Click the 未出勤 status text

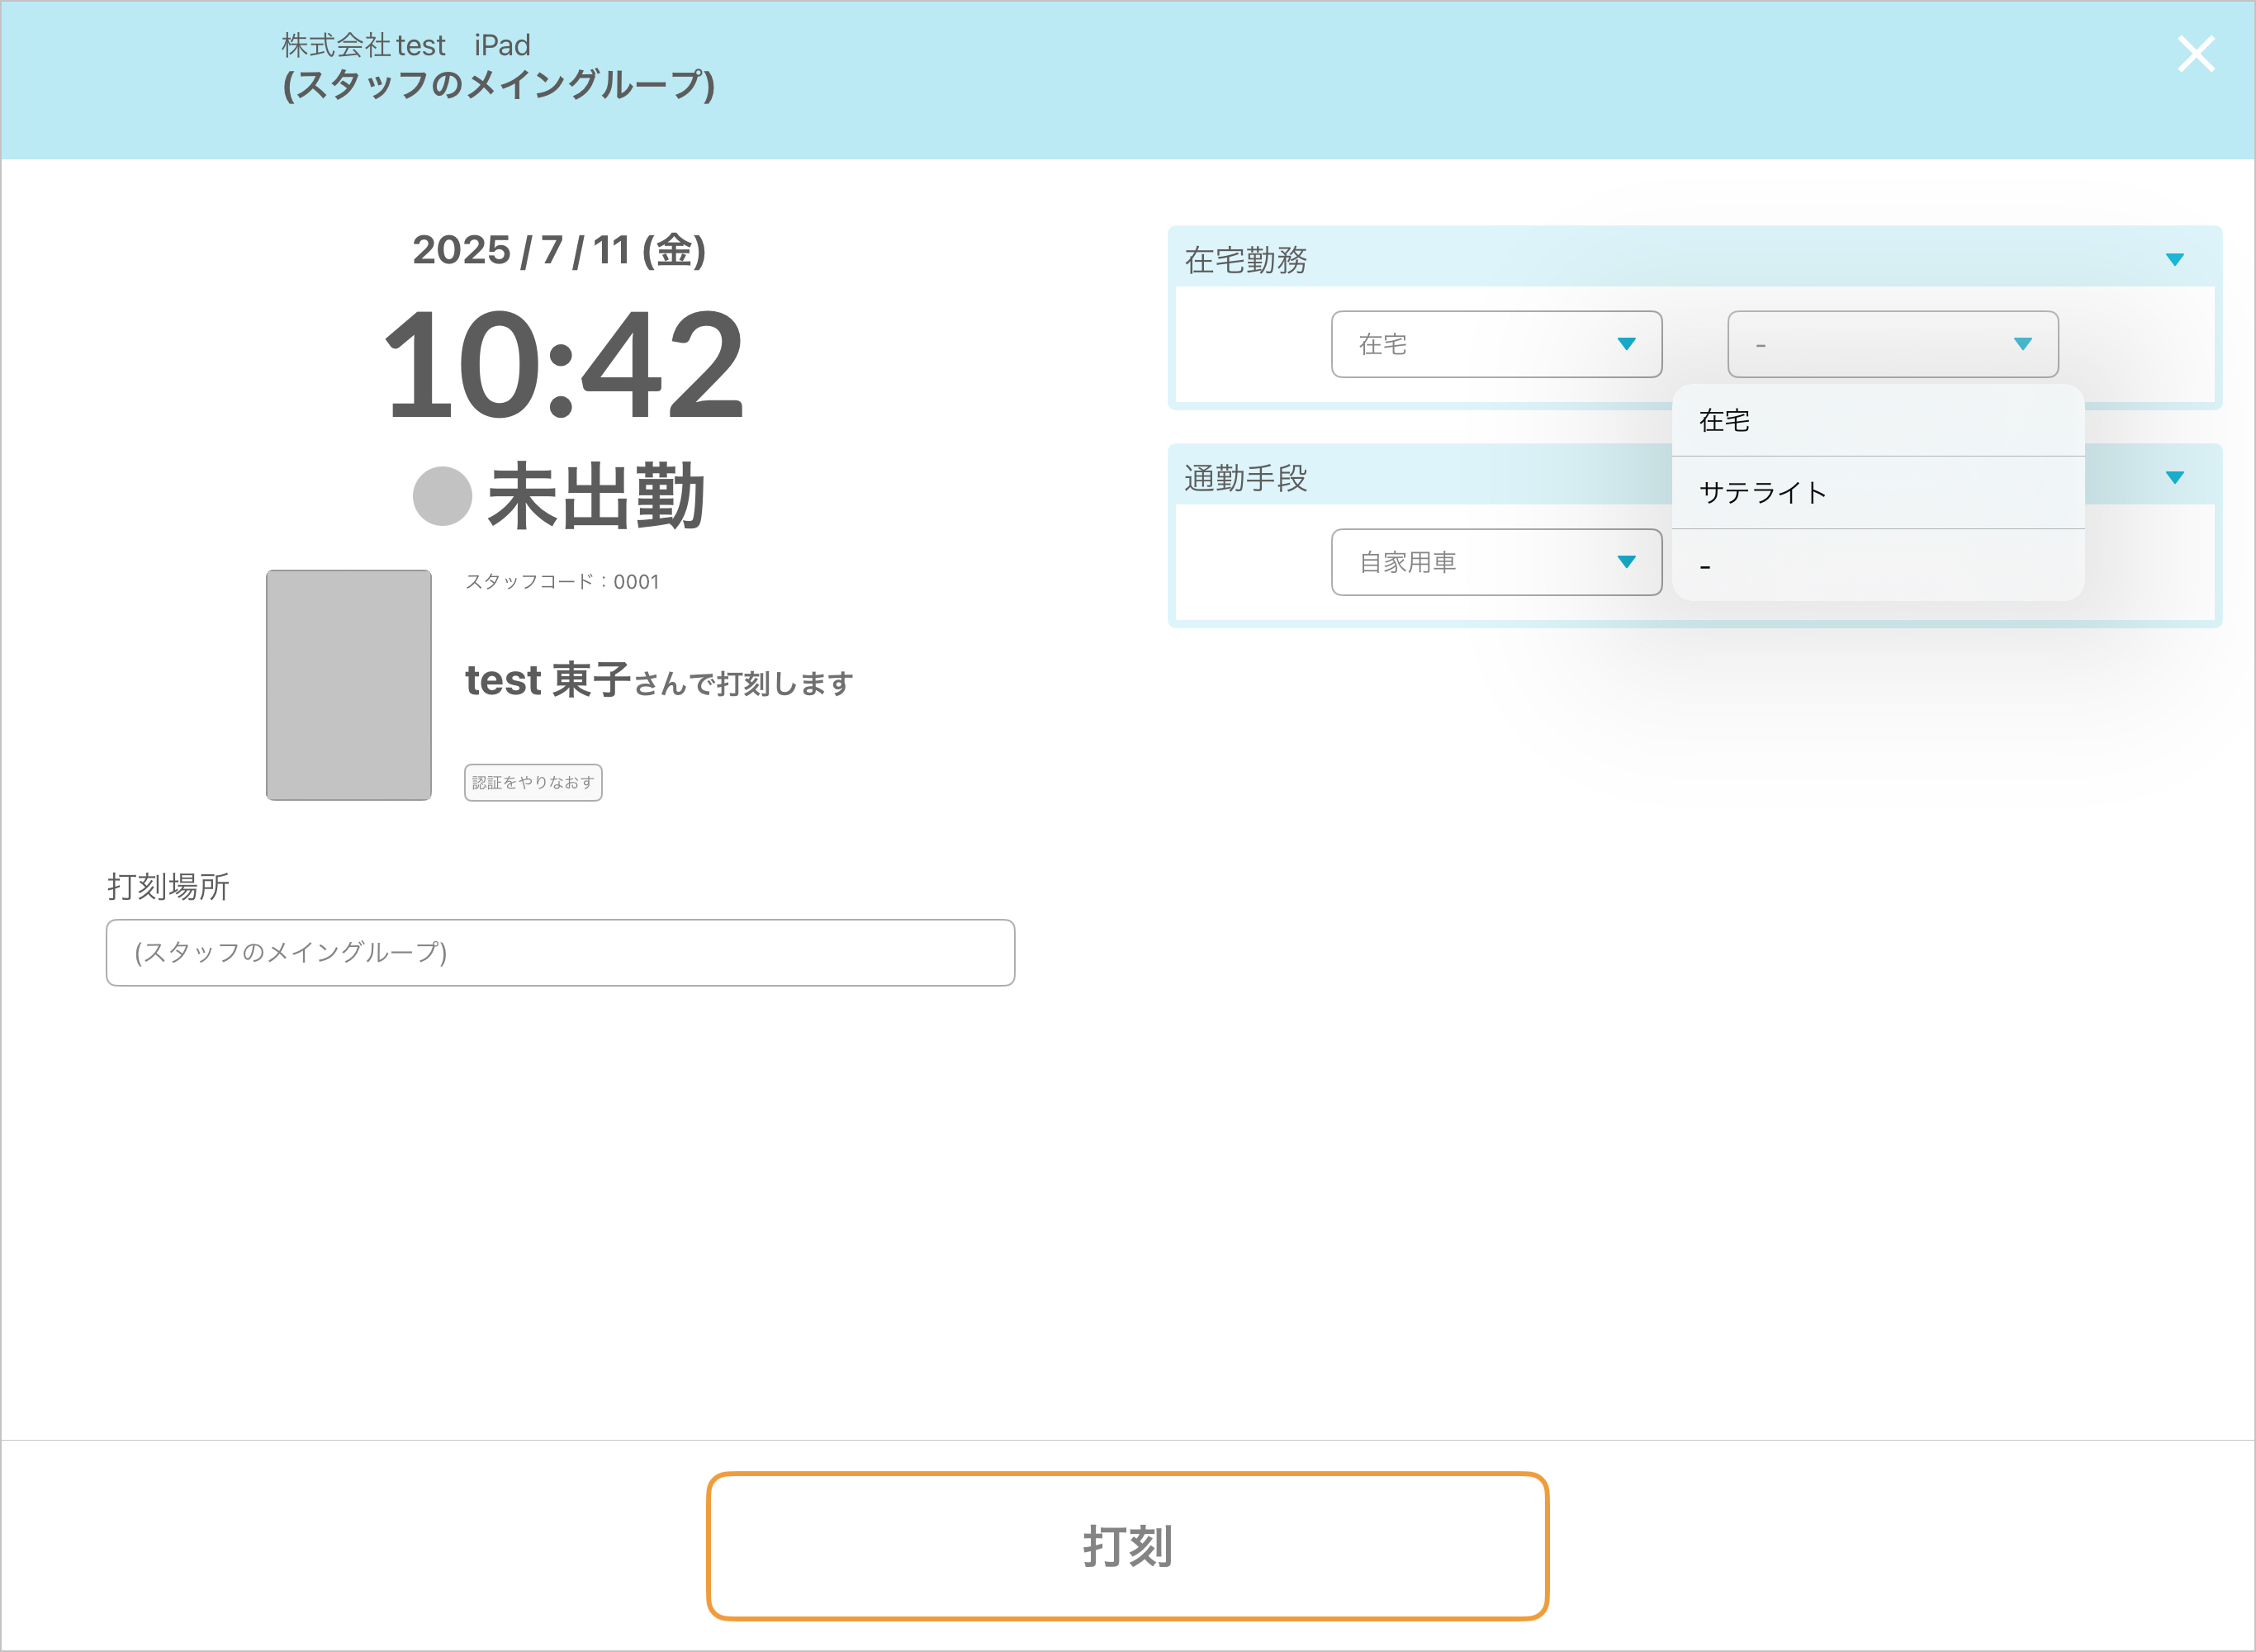[596, 496]
